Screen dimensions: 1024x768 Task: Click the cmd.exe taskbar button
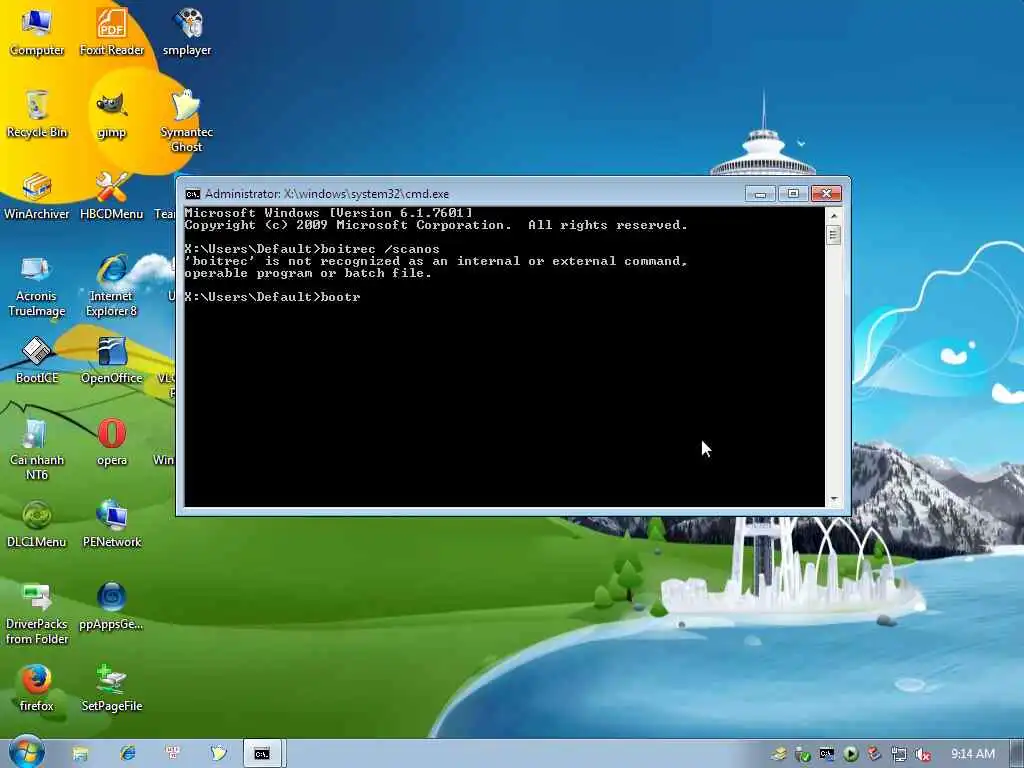262,754
